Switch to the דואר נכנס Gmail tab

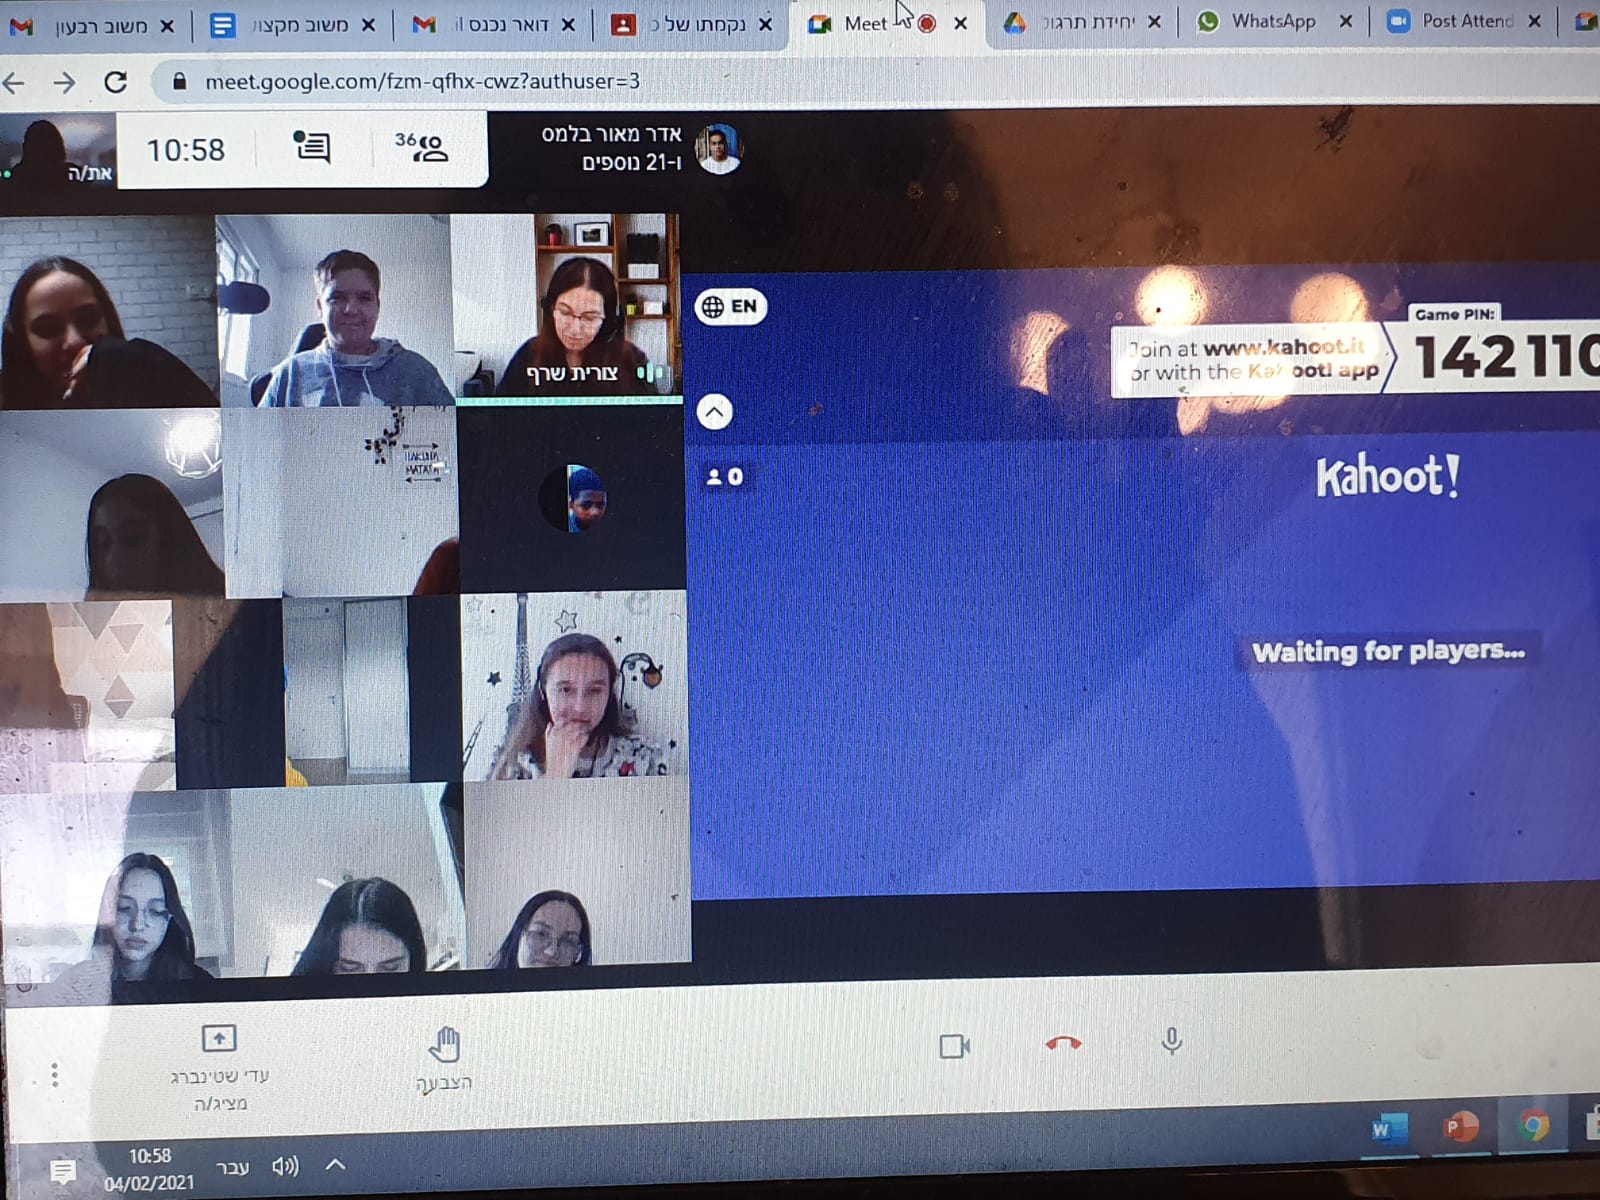[497, 24]
